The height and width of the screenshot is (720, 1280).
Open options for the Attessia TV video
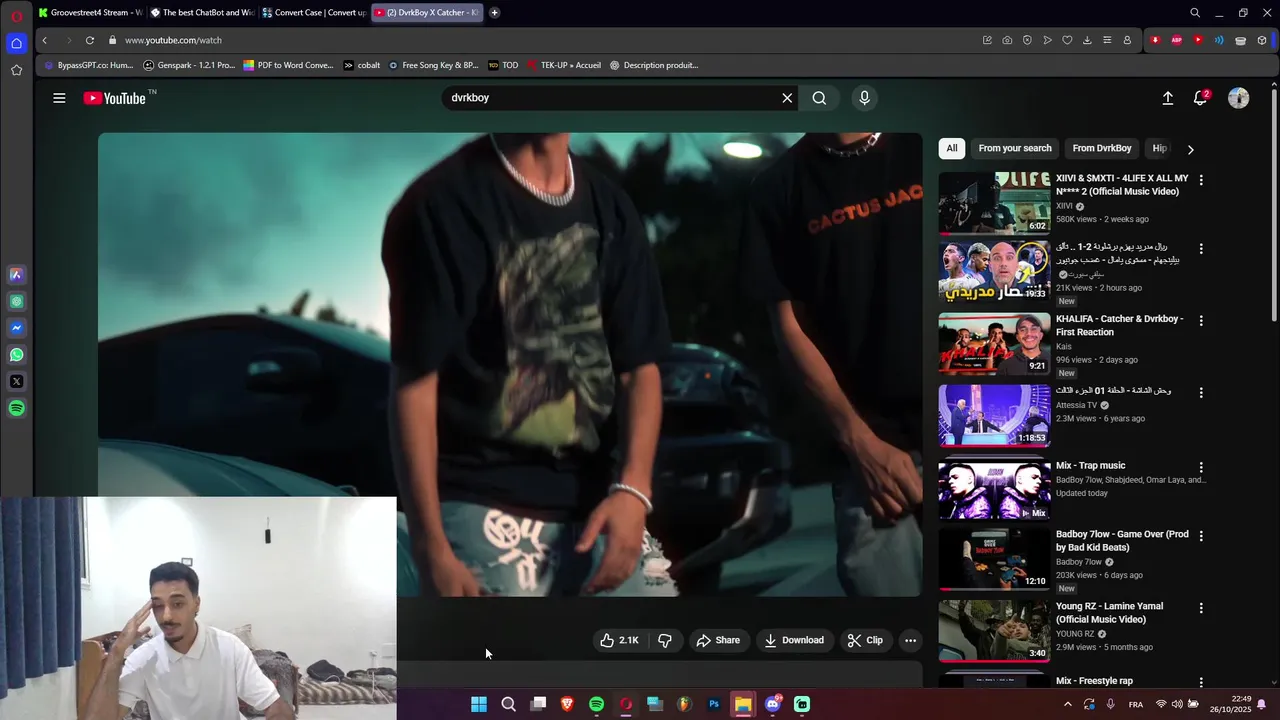click(1201, 393)
